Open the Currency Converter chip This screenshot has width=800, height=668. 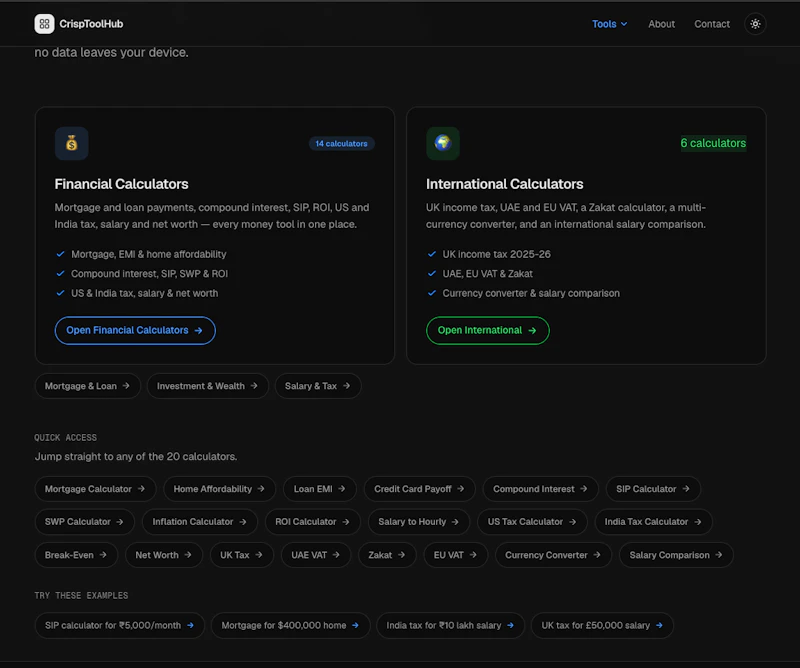(x=553, y=555)
